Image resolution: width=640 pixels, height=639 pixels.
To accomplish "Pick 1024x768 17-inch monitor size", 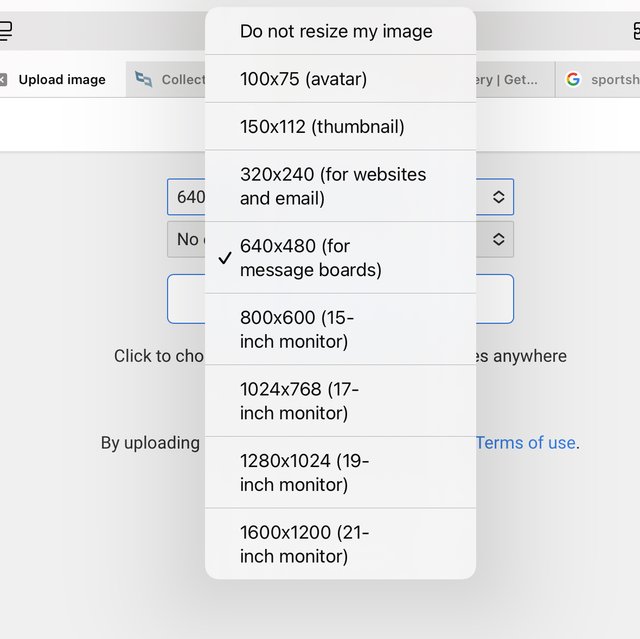I will coord(299,401).
